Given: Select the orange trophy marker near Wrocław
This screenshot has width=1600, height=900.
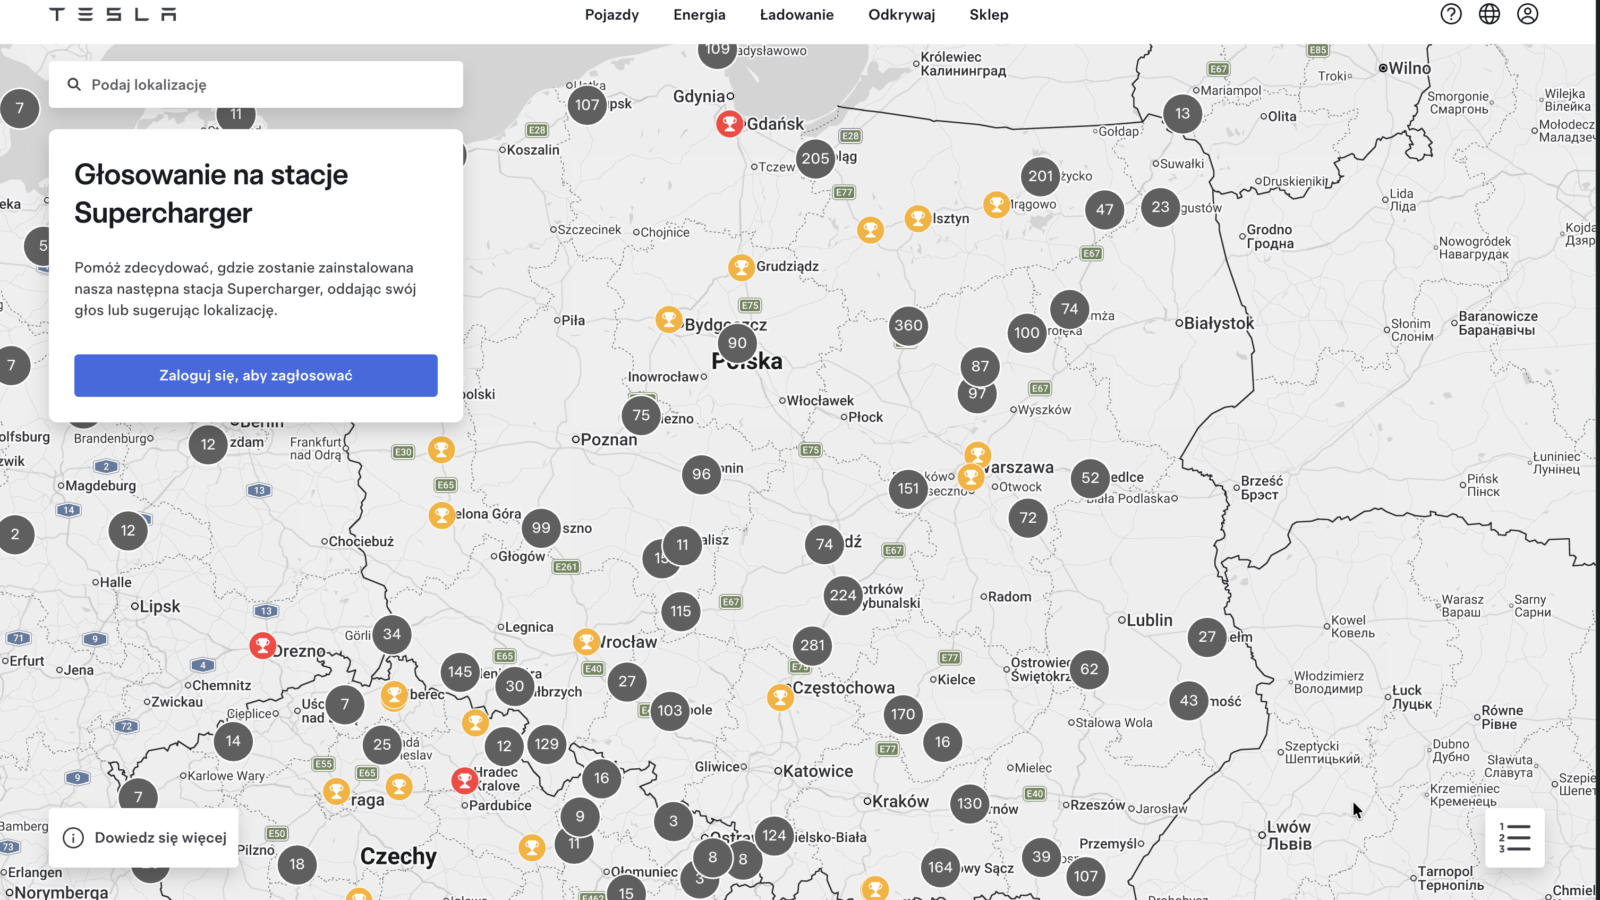Looking at the screenshot, I should tap(586, 641).
